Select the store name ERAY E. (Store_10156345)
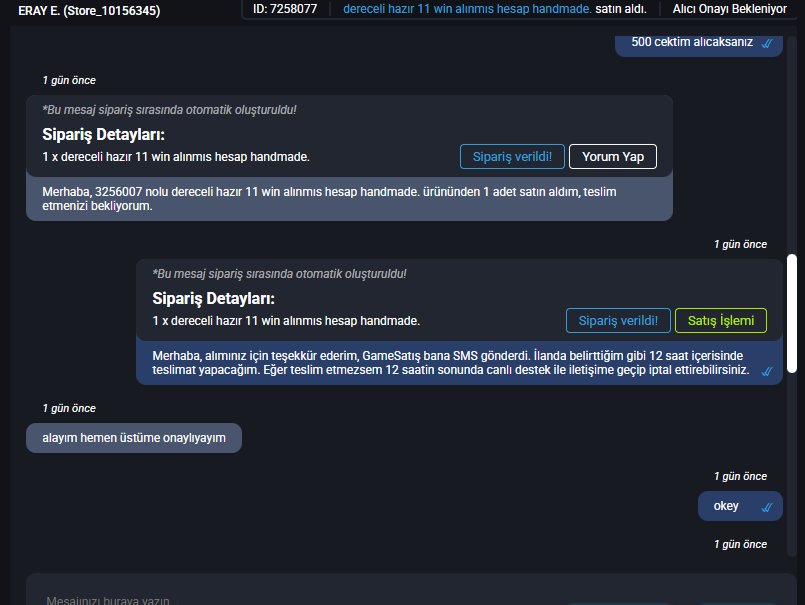Screen dimensions: 805x605 click(89, 11)
